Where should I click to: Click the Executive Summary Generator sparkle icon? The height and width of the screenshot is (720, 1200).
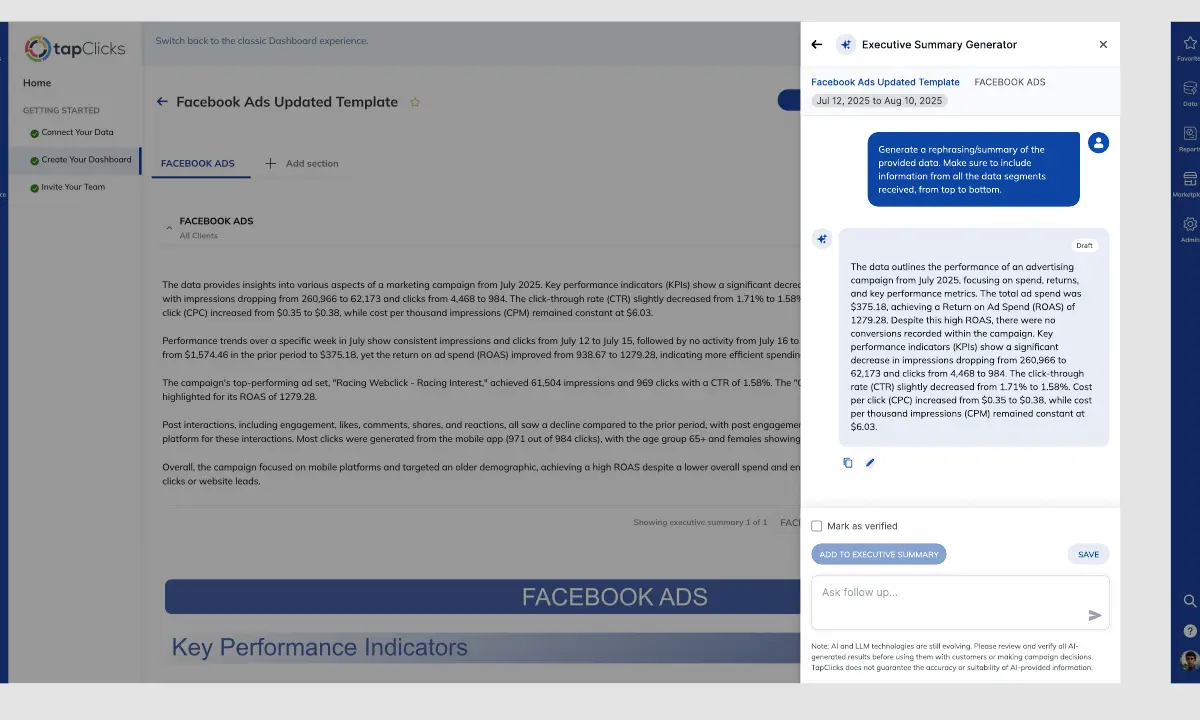pos(846,45)
